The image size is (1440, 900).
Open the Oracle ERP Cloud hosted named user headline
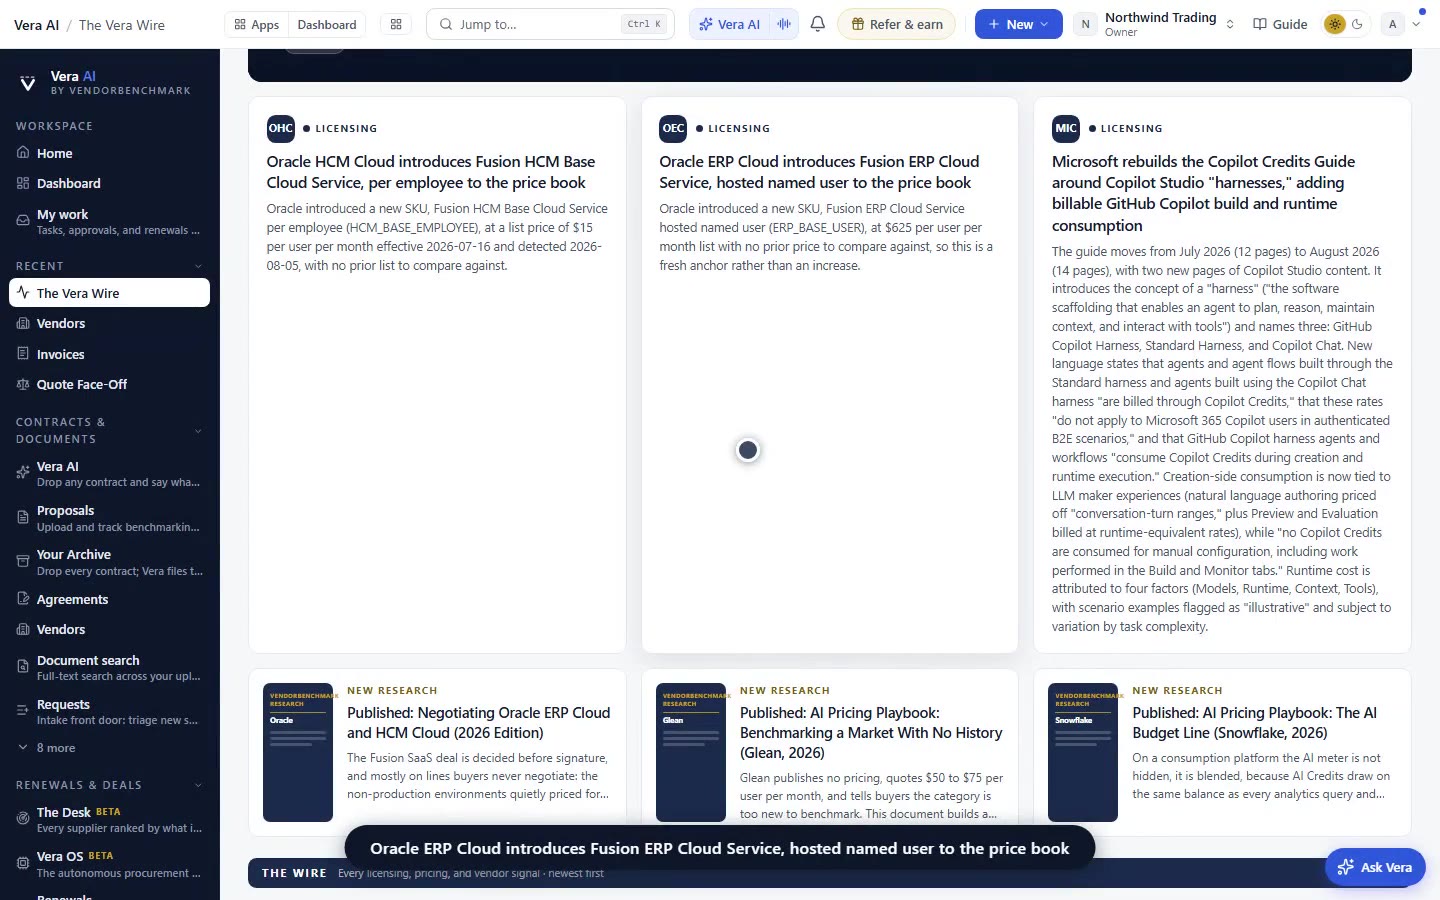(819, 172)
